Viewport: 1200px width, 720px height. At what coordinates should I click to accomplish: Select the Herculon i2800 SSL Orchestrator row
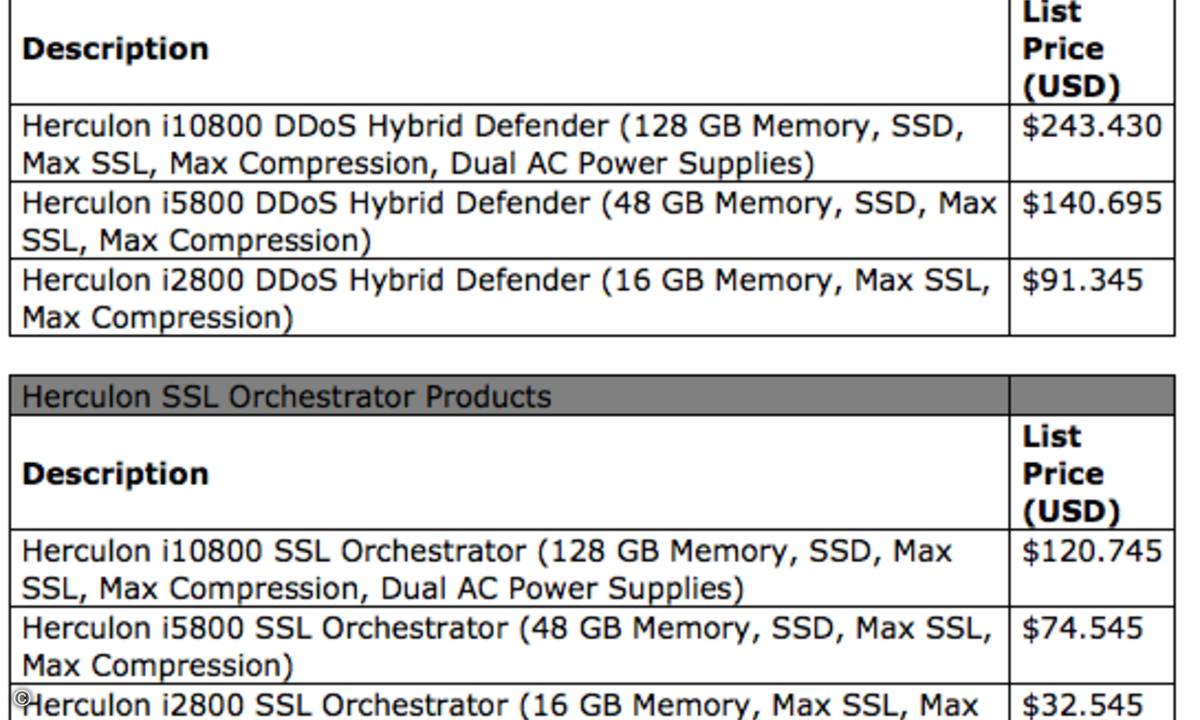tap(592, 702)
